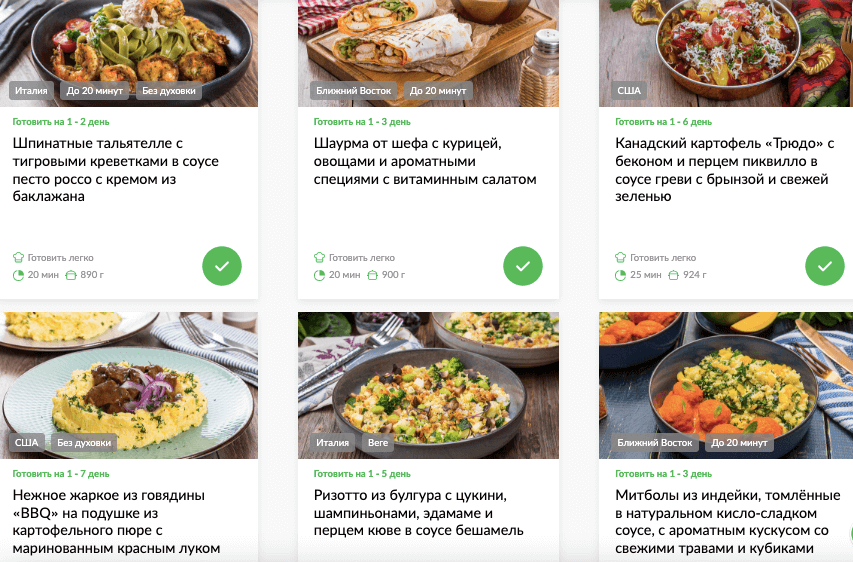Click weight icon next to 890 г
This screenshot has width=853, height=562.
coord(71,275)
